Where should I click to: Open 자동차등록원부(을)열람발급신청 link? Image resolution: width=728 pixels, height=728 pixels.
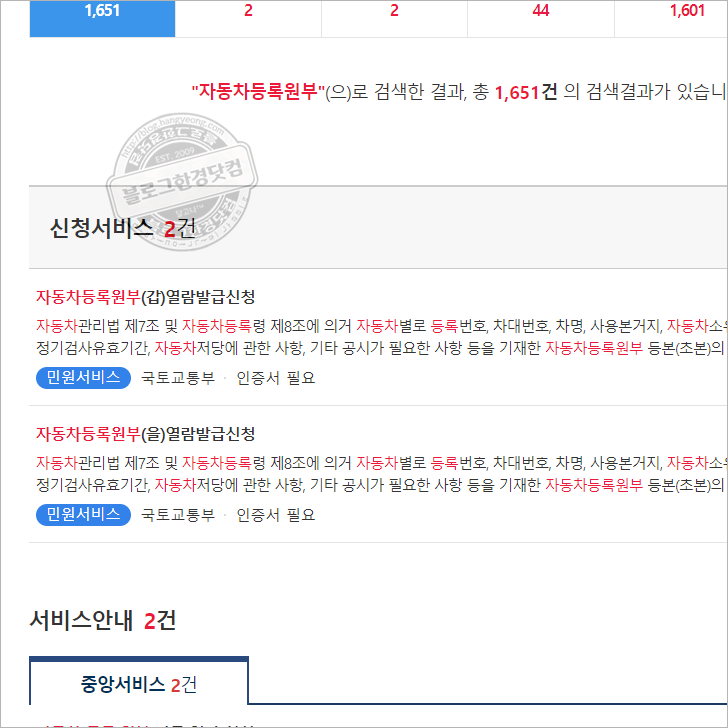(x=145, y=434)
